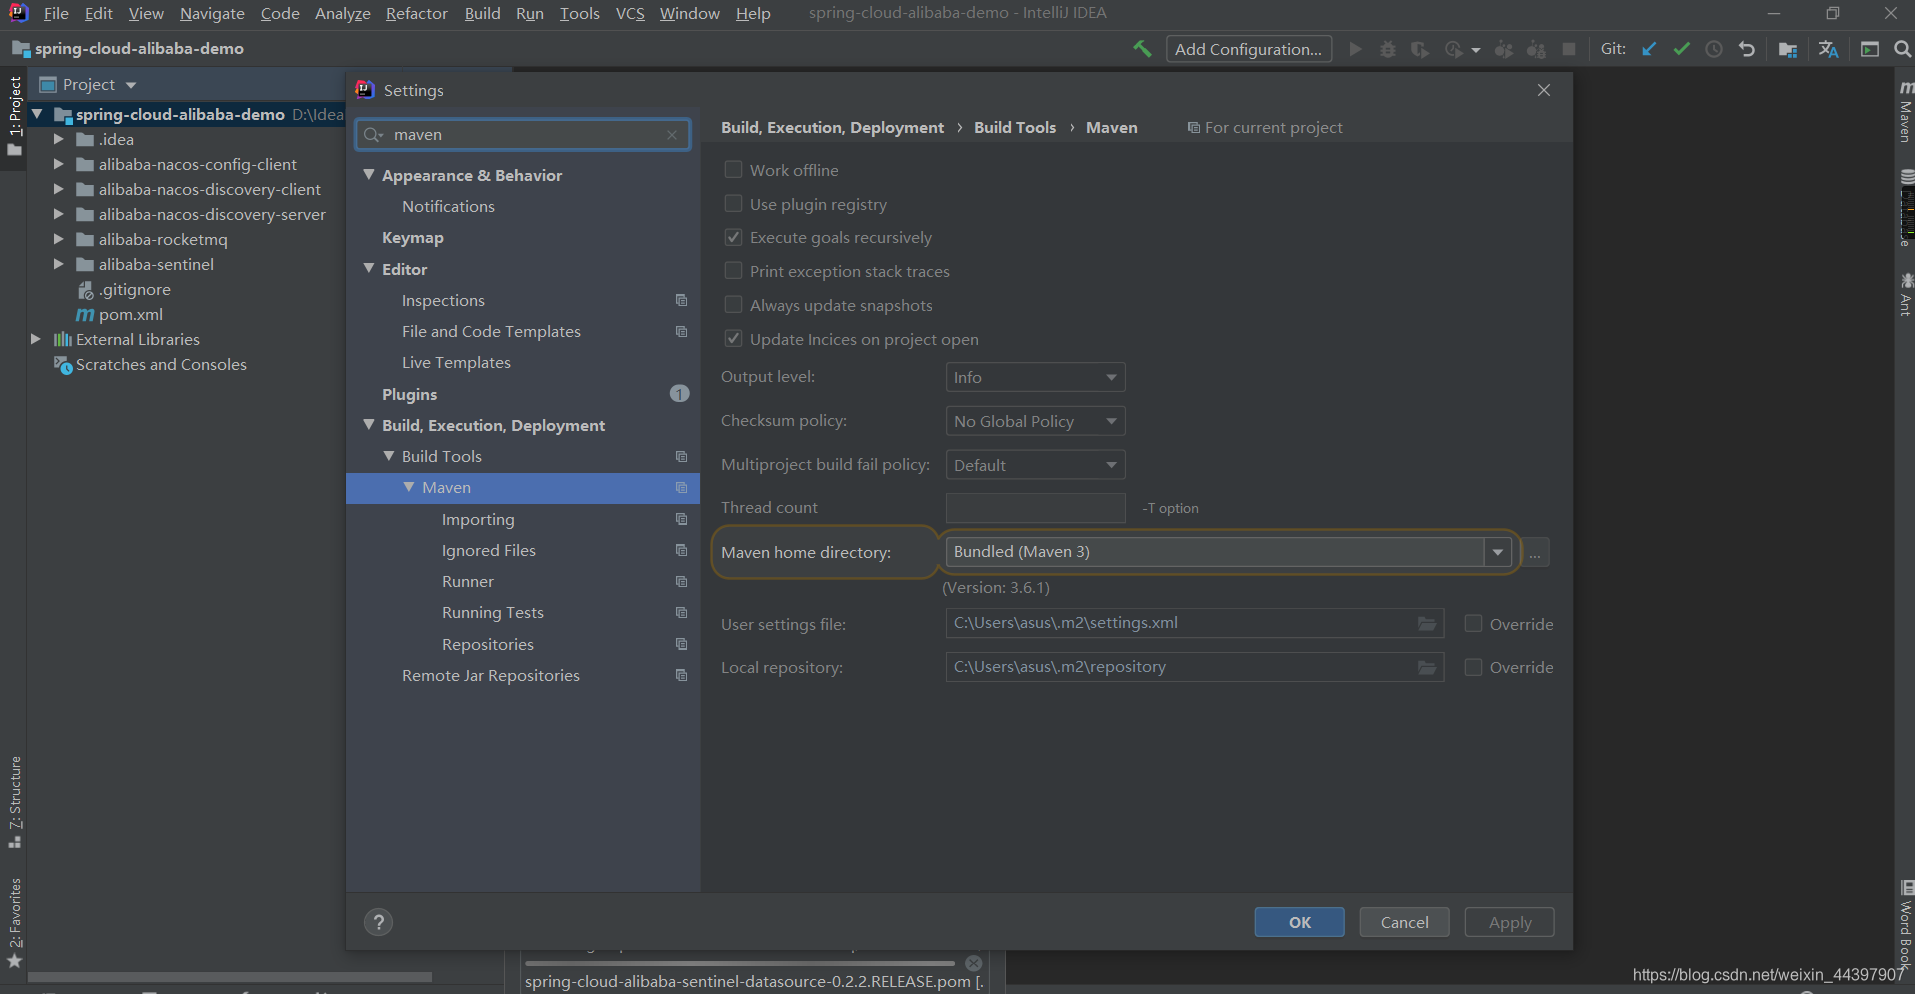
Task: Click the Build project hammer icon
Action: [1141, 48]
